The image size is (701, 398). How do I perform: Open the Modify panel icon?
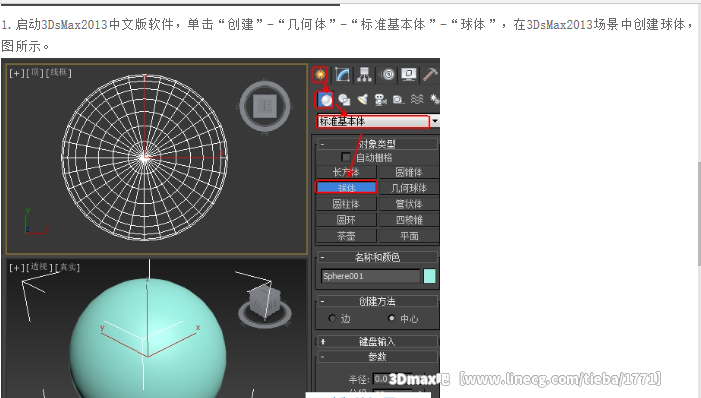(342, 74)
